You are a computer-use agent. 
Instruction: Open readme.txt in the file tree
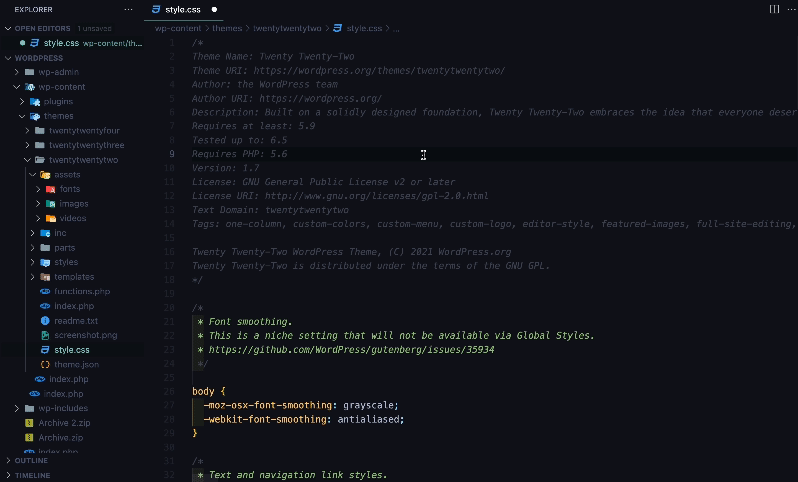pos(76,321)
